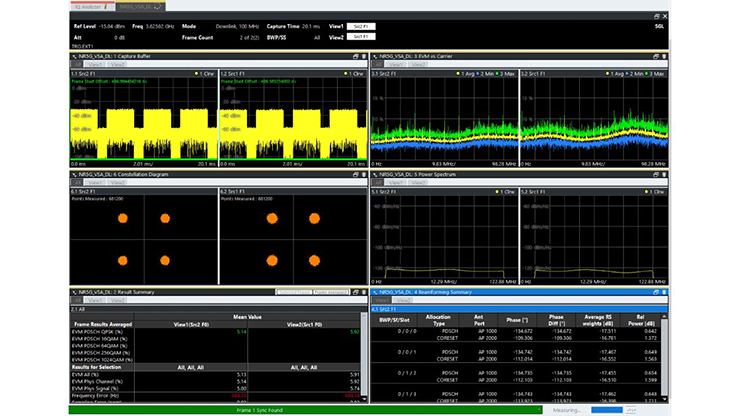Undock the Beamforming Summary panel
Image resolution: width=740 pixels, height=416 pixels.
click(656, 291)
